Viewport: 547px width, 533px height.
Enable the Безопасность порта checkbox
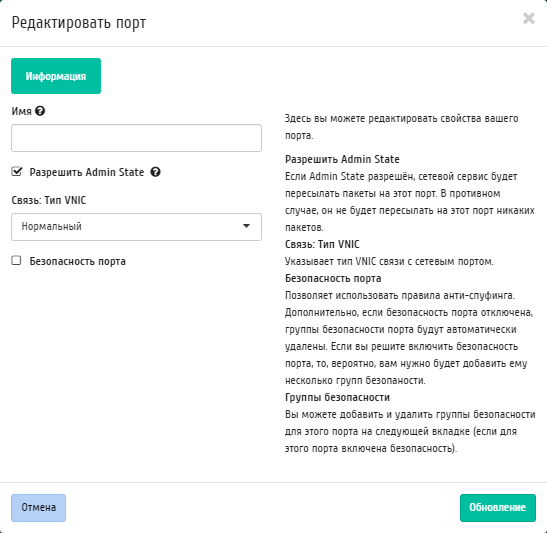16,261
